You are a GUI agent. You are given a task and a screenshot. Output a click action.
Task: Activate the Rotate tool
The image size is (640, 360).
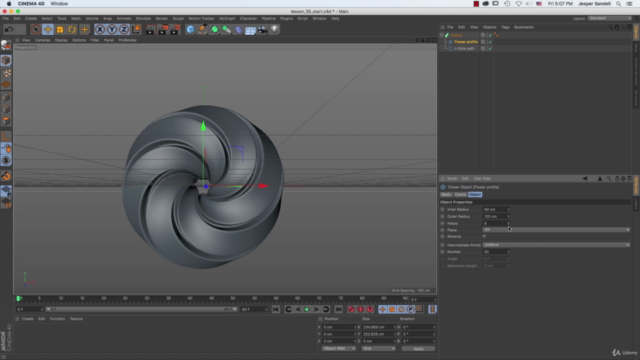coord(72,29)
